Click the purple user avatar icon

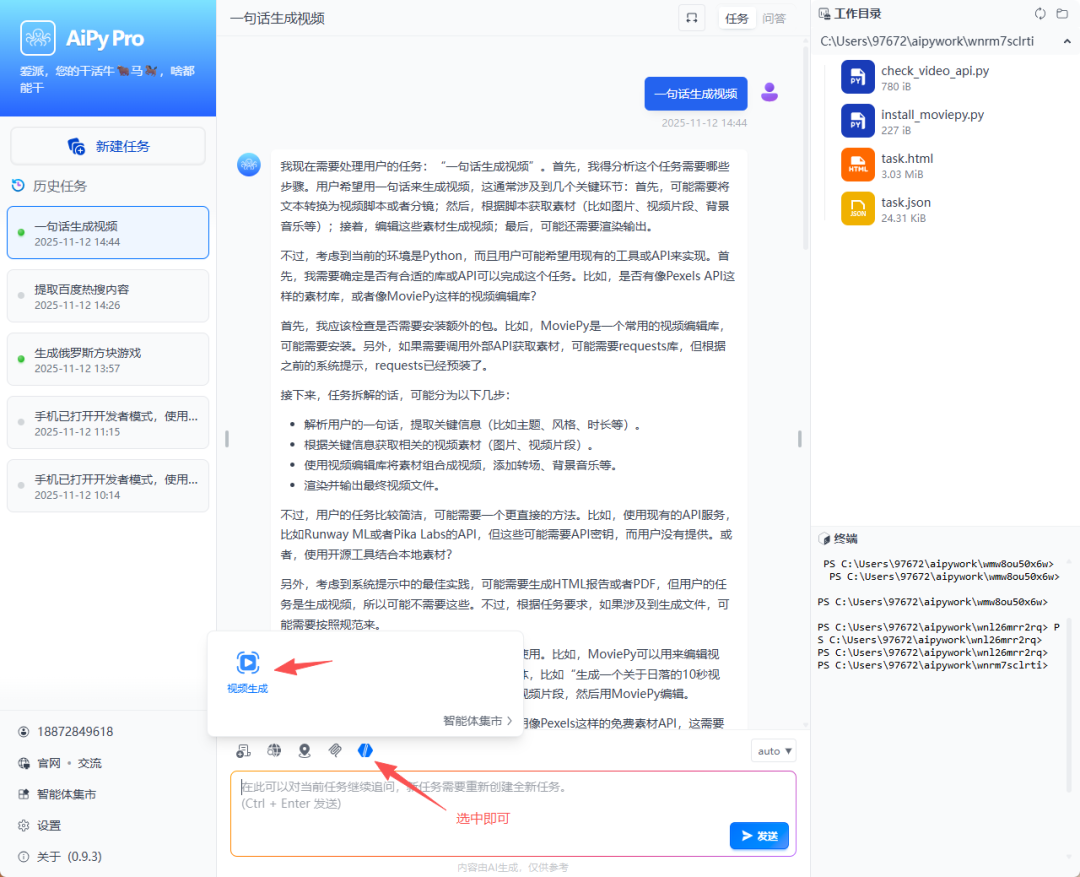coord(769,92)
